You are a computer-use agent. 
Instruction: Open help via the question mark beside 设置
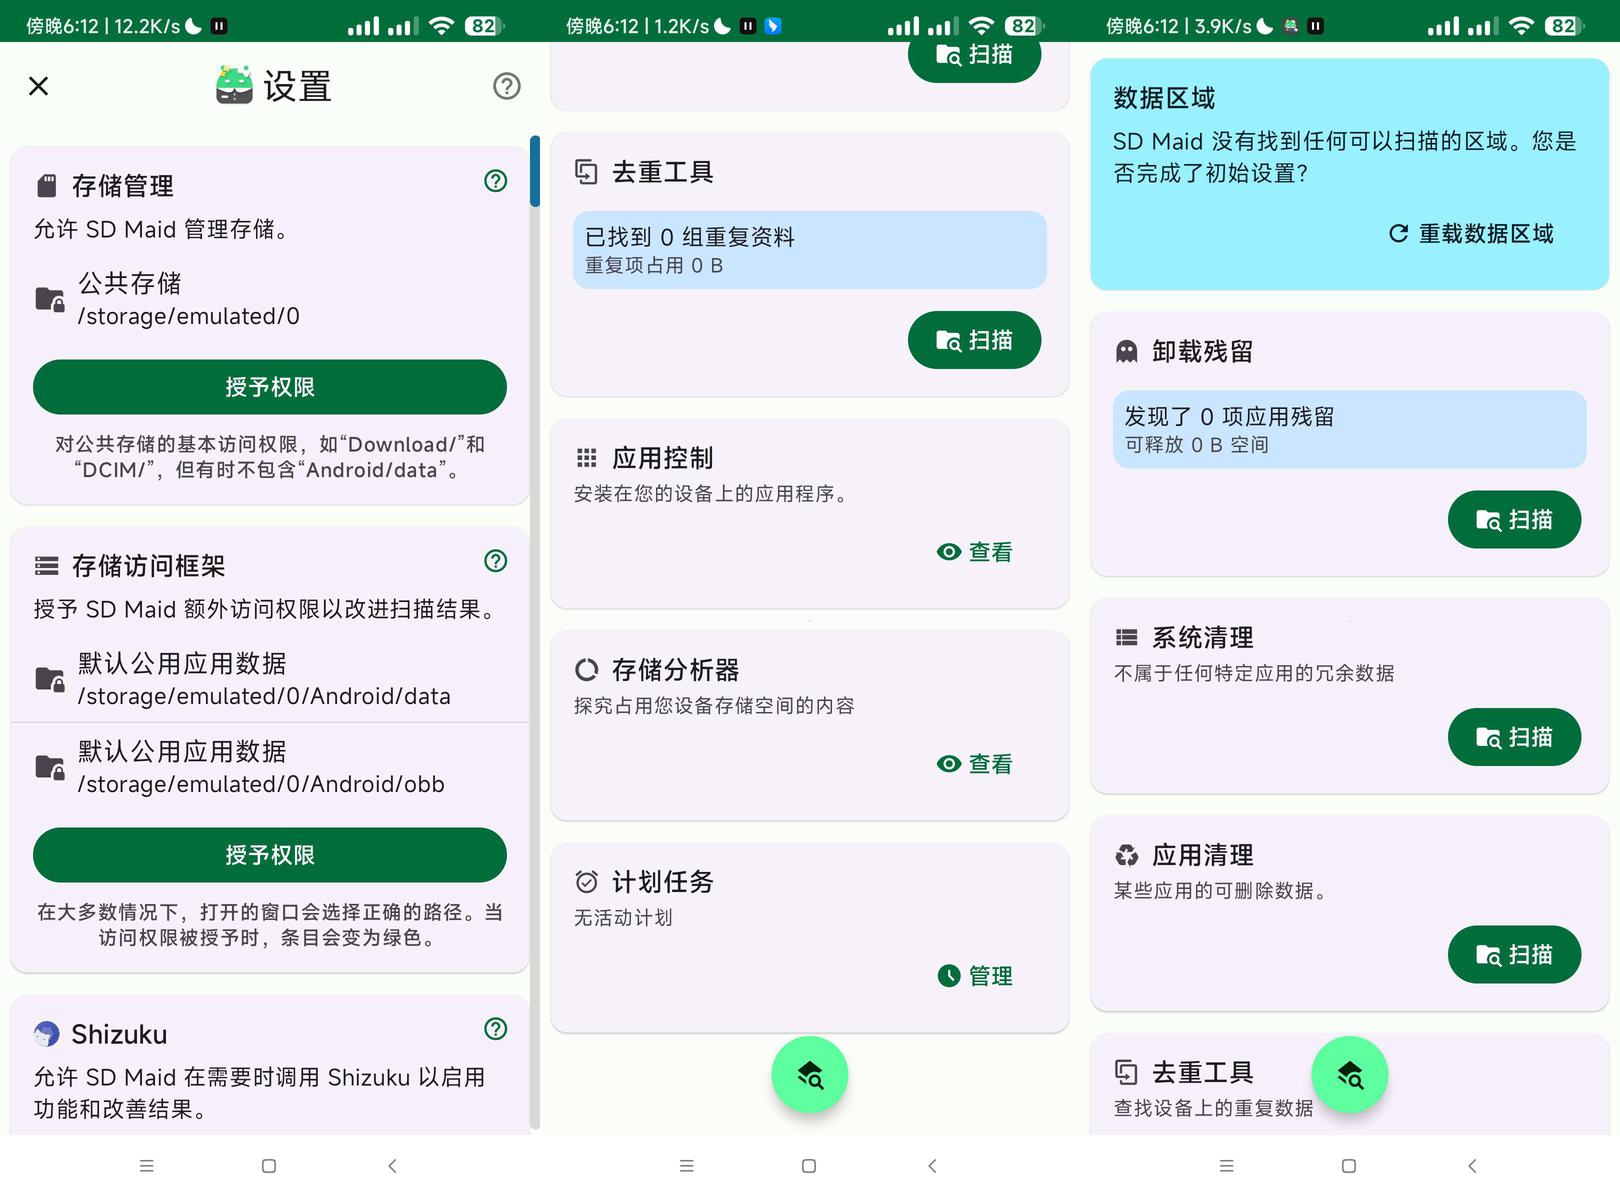507,86
